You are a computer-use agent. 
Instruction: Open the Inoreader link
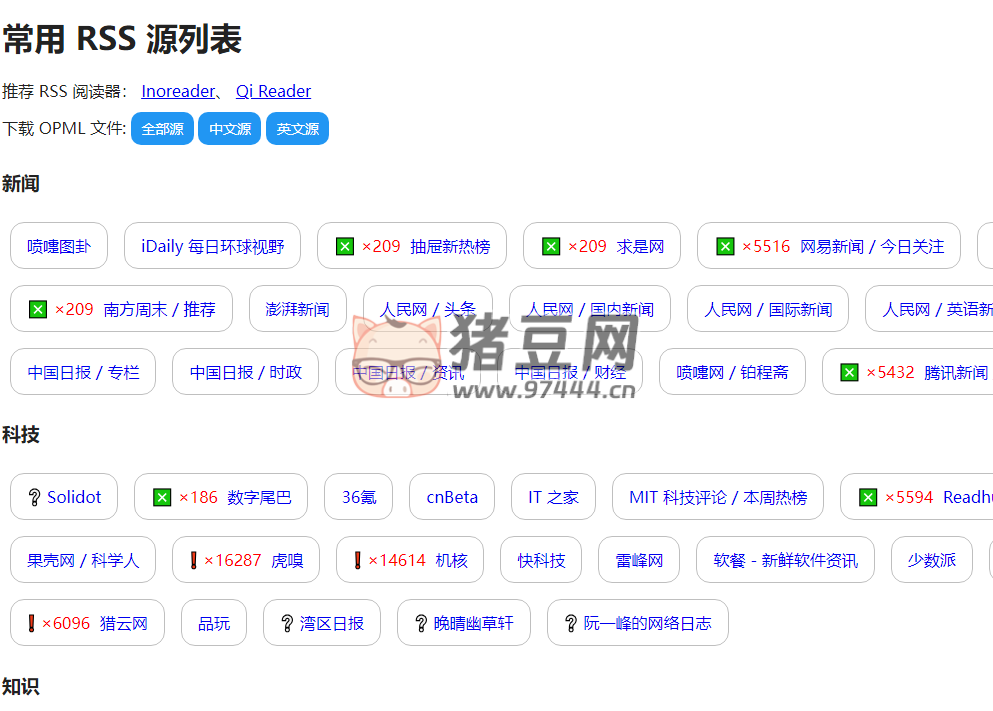click(x=178, y=90)
